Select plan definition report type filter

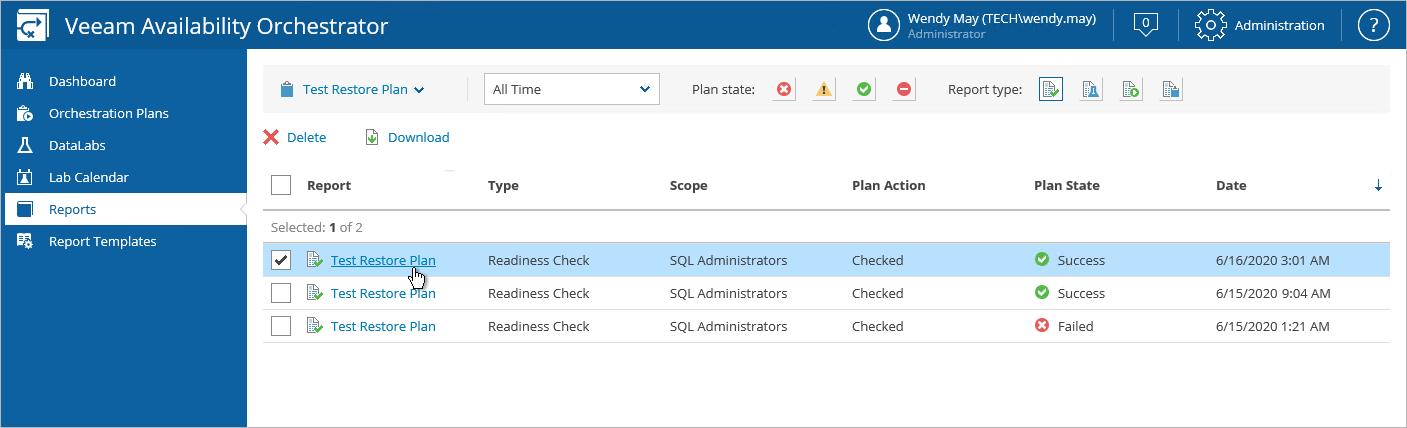[x=1171, y=90]
